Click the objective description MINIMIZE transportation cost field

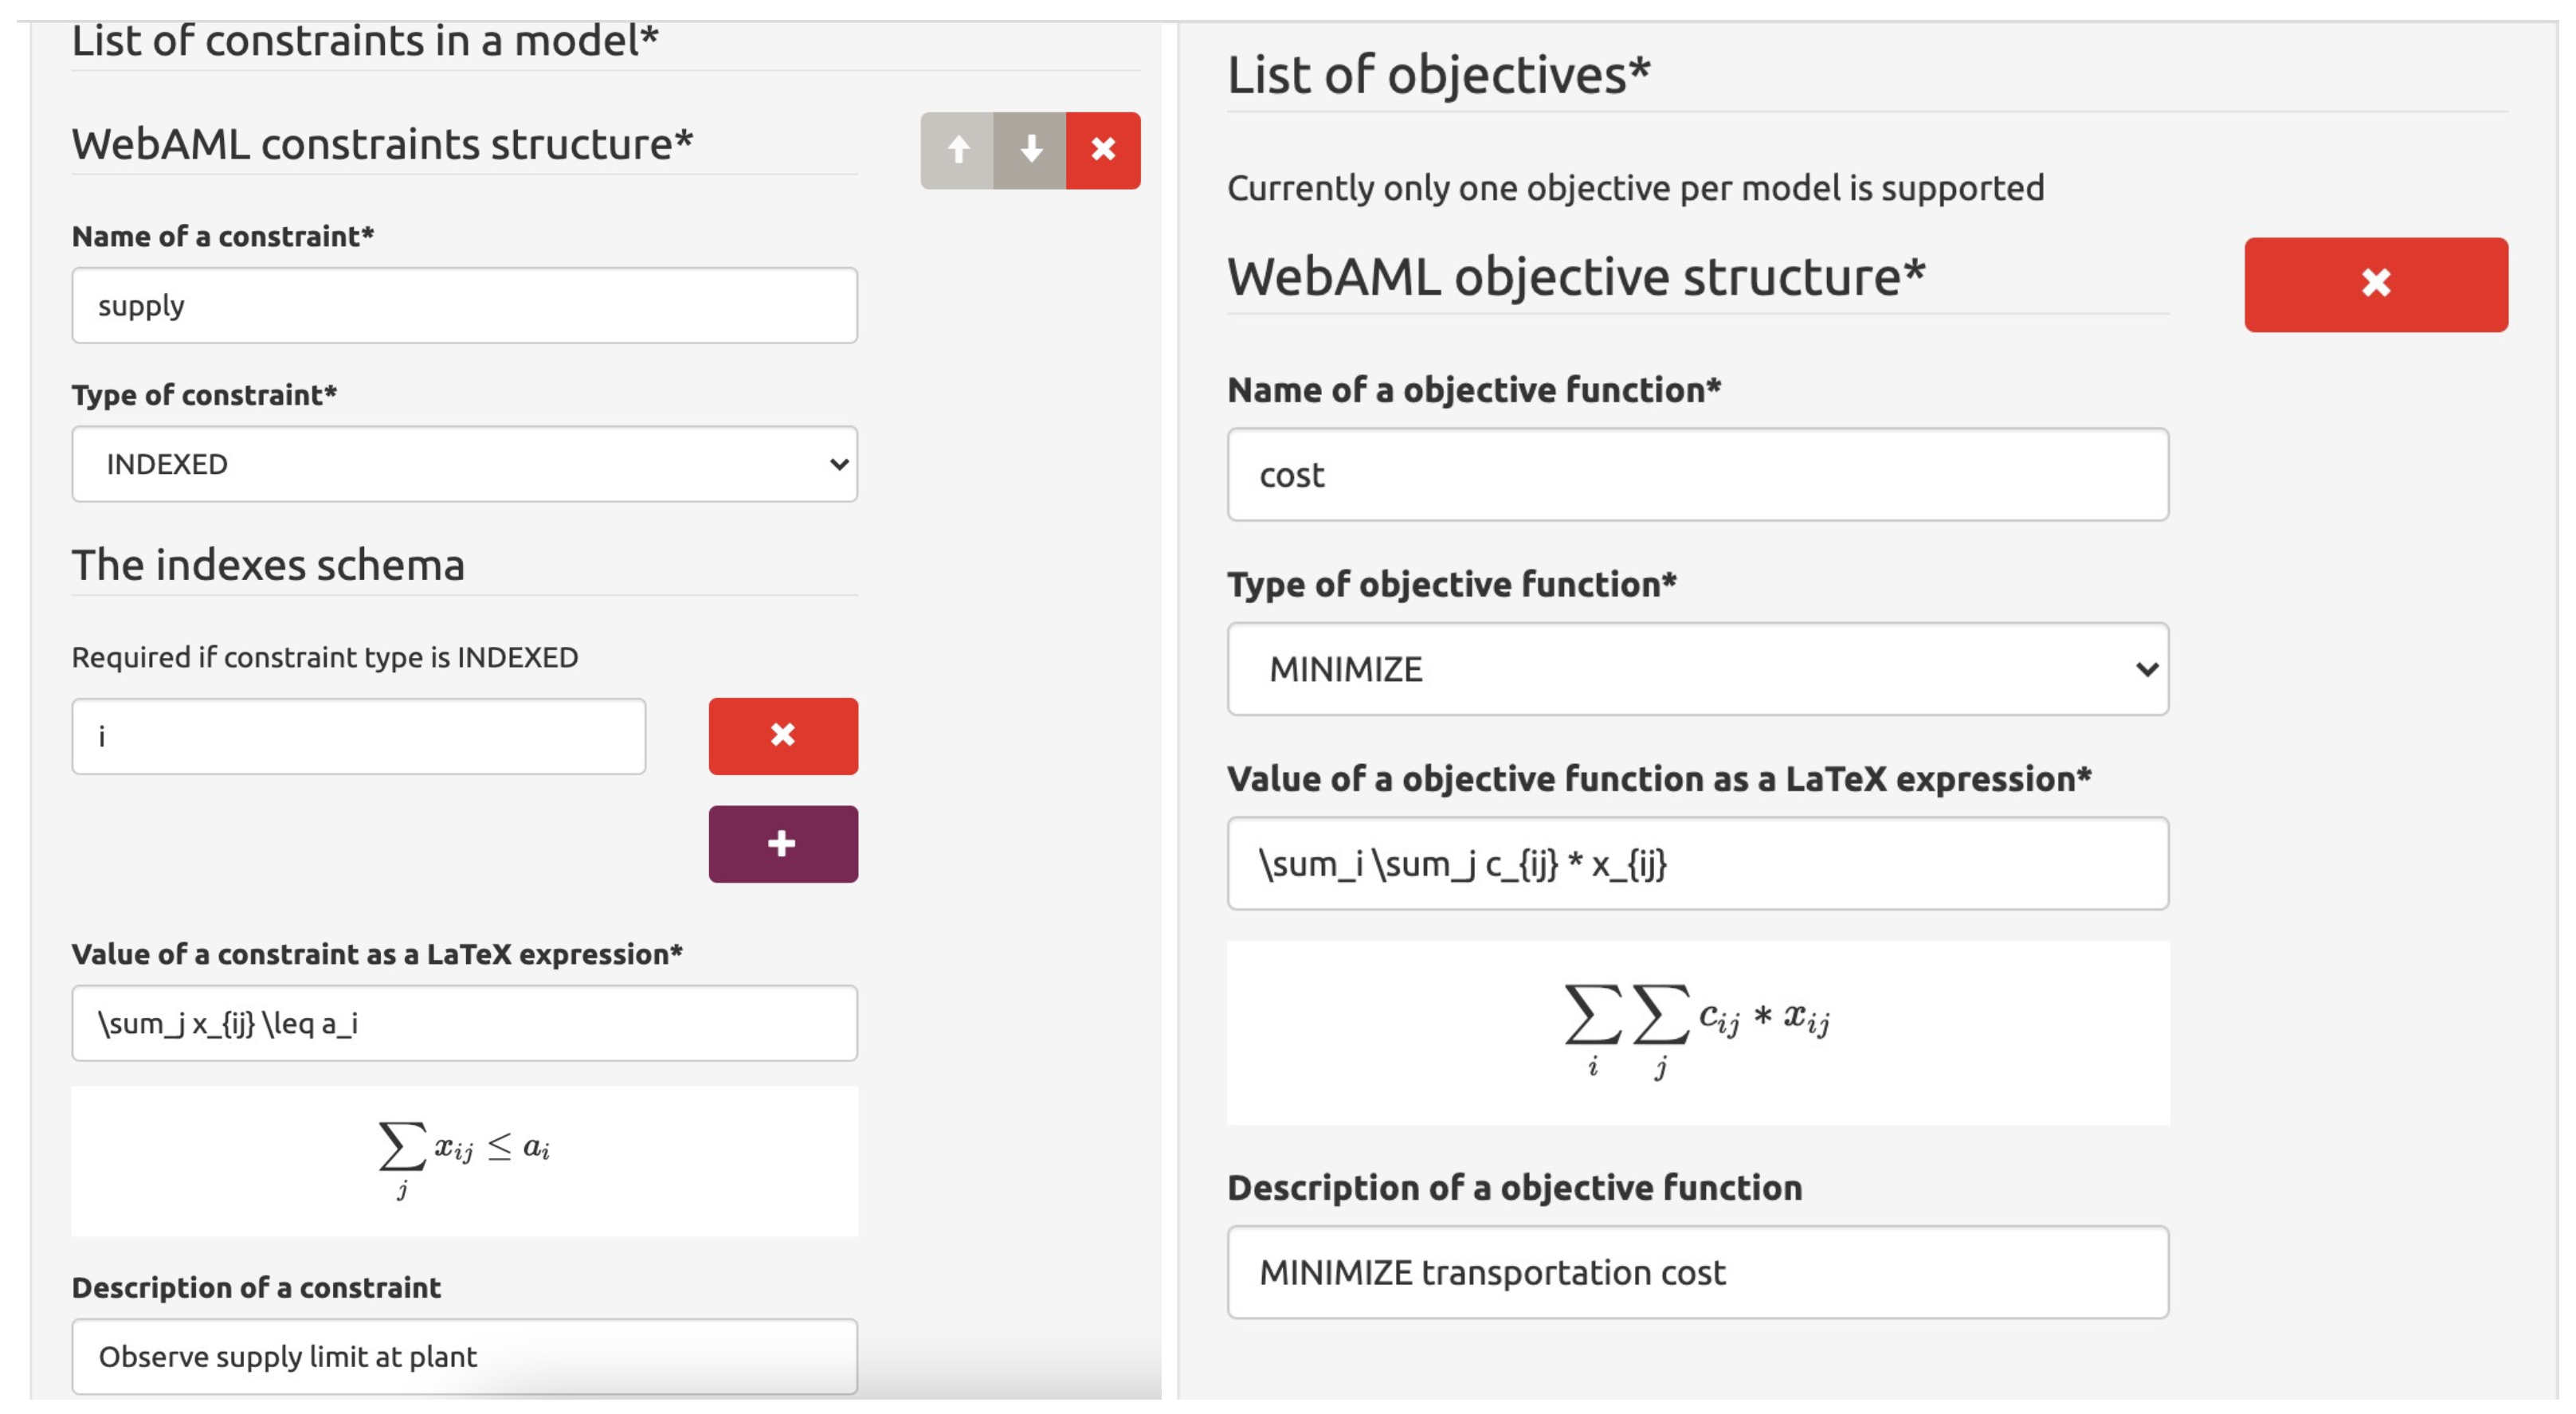[x=1697, y=1272]
